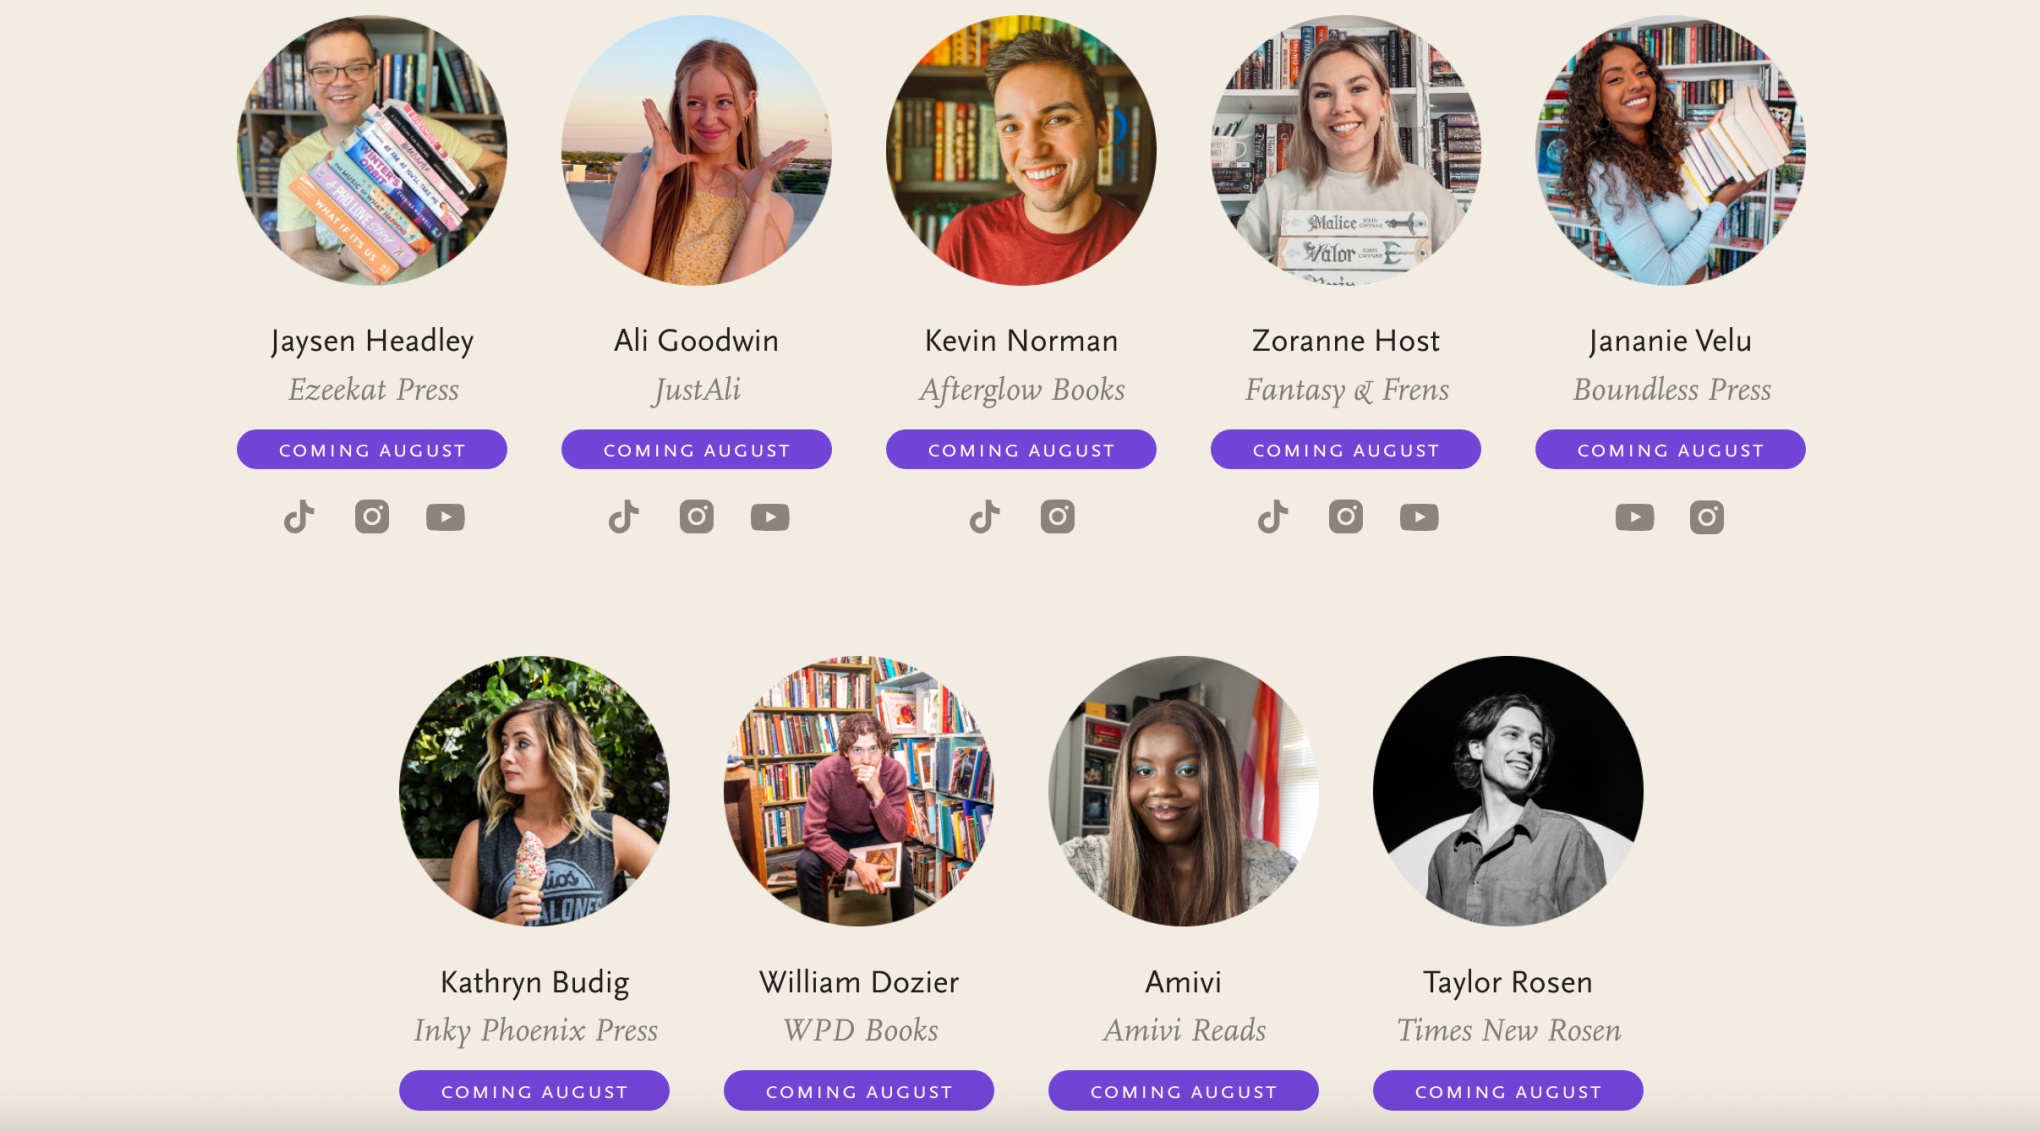Click Amivi's circular profile photo

(1183, 791)
